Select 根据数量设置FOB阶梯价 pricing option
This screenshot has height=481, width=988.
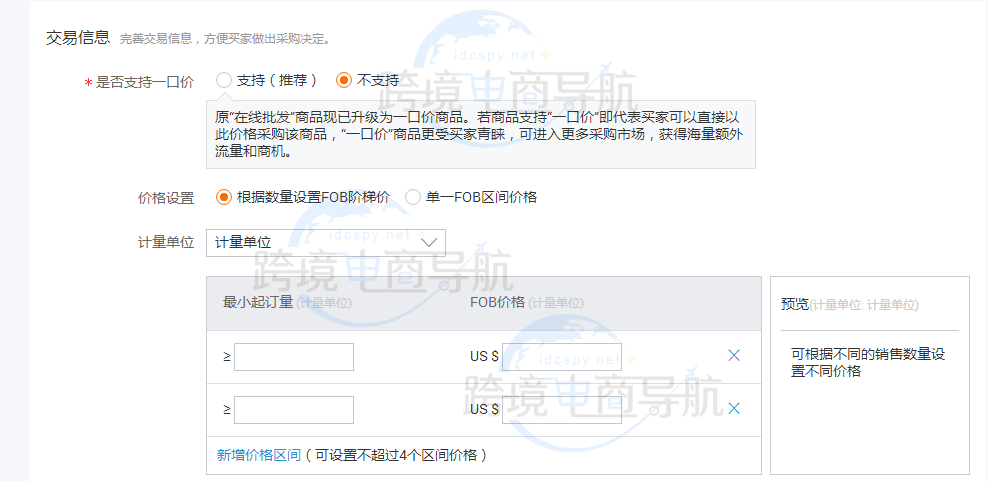[x=224, y=197]
